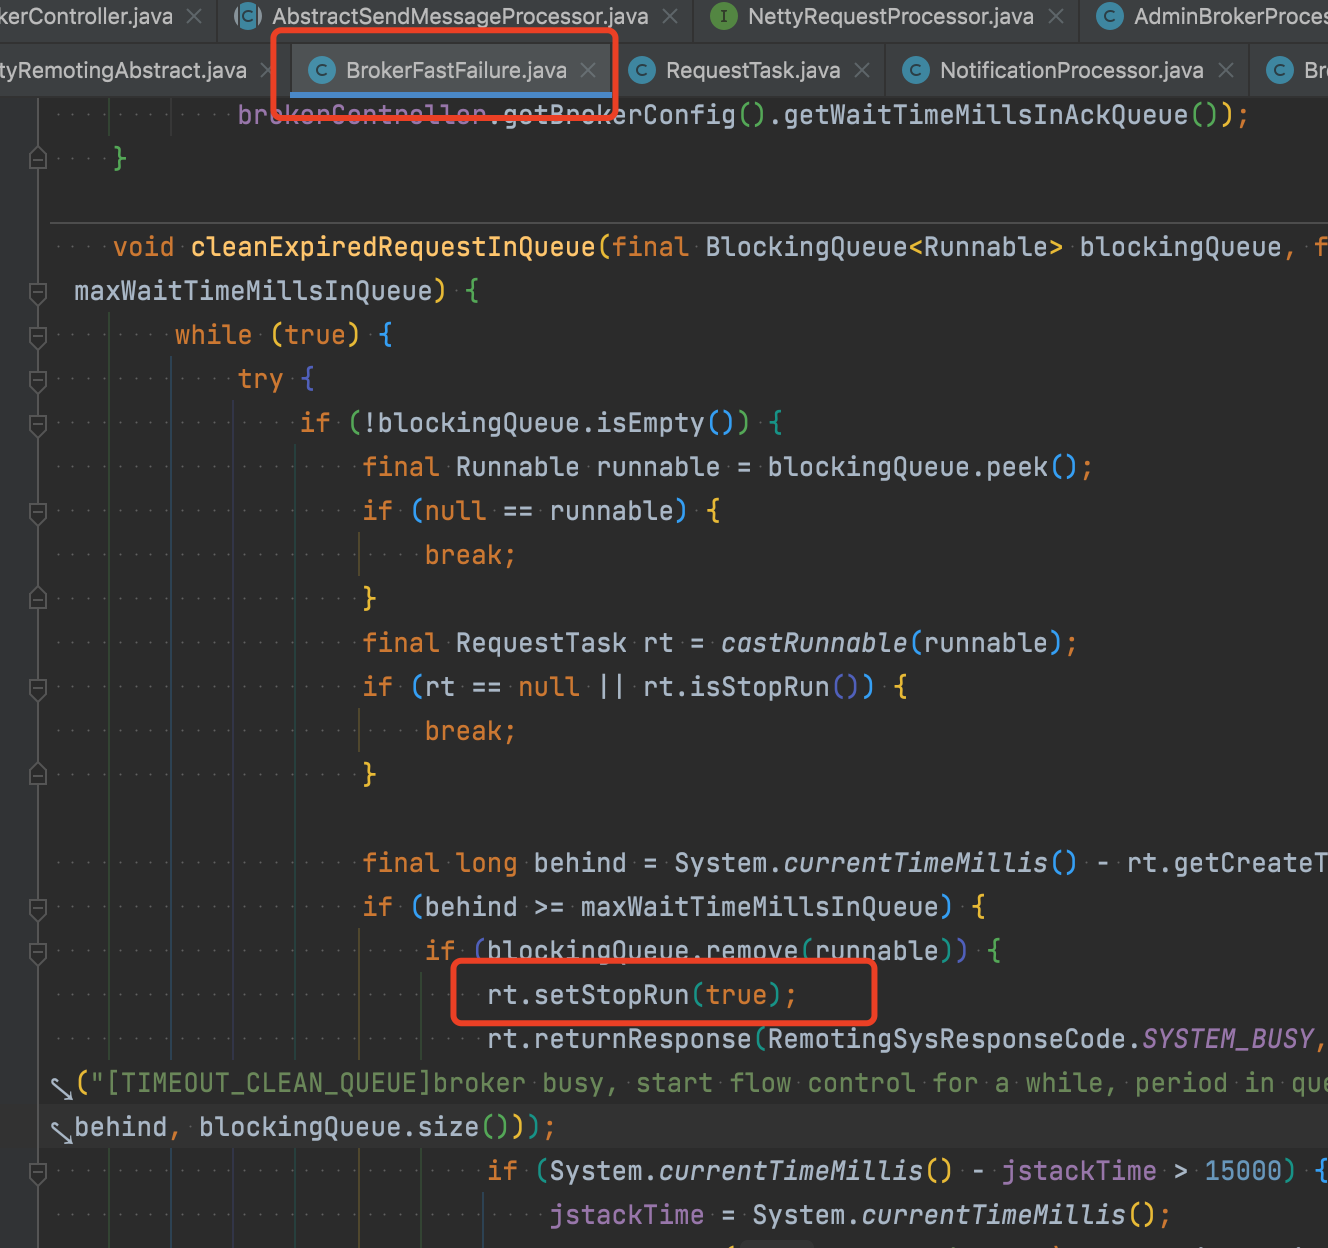Viewport: 1328px width, 1248px height.
Task: Collapse the while (true) block fold marker
Action: [x=37, y=337]
